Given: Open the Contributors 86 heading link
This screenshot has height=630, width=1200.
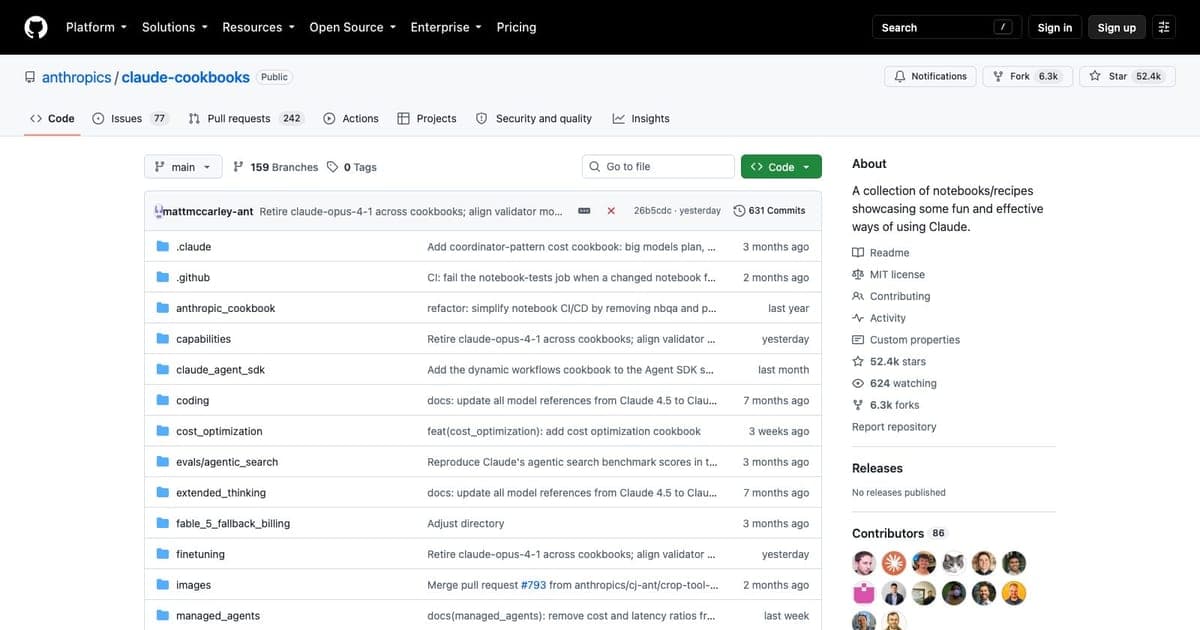Looking at the screenshot, I should (899, 533).
